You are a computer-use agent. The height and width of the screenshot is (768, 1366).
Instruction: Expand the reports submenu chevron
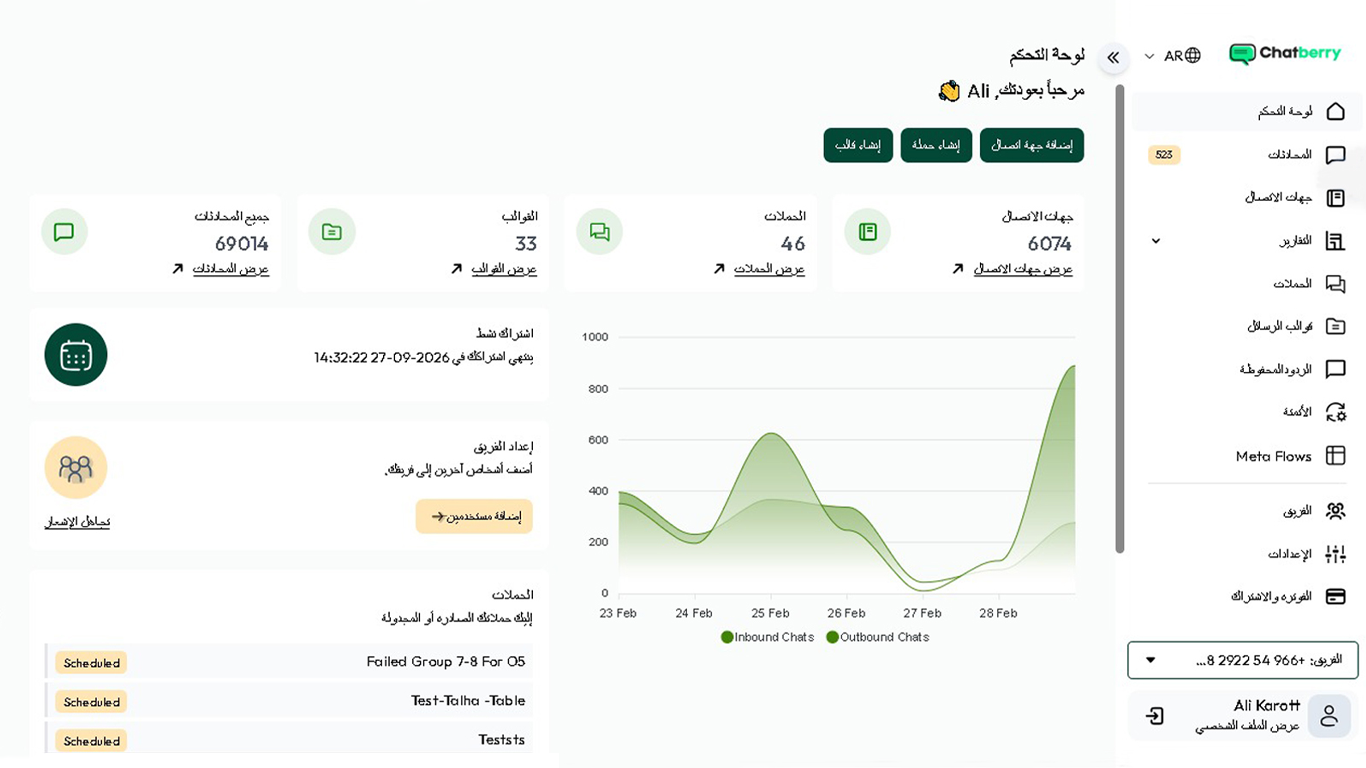click(1156, 241)
